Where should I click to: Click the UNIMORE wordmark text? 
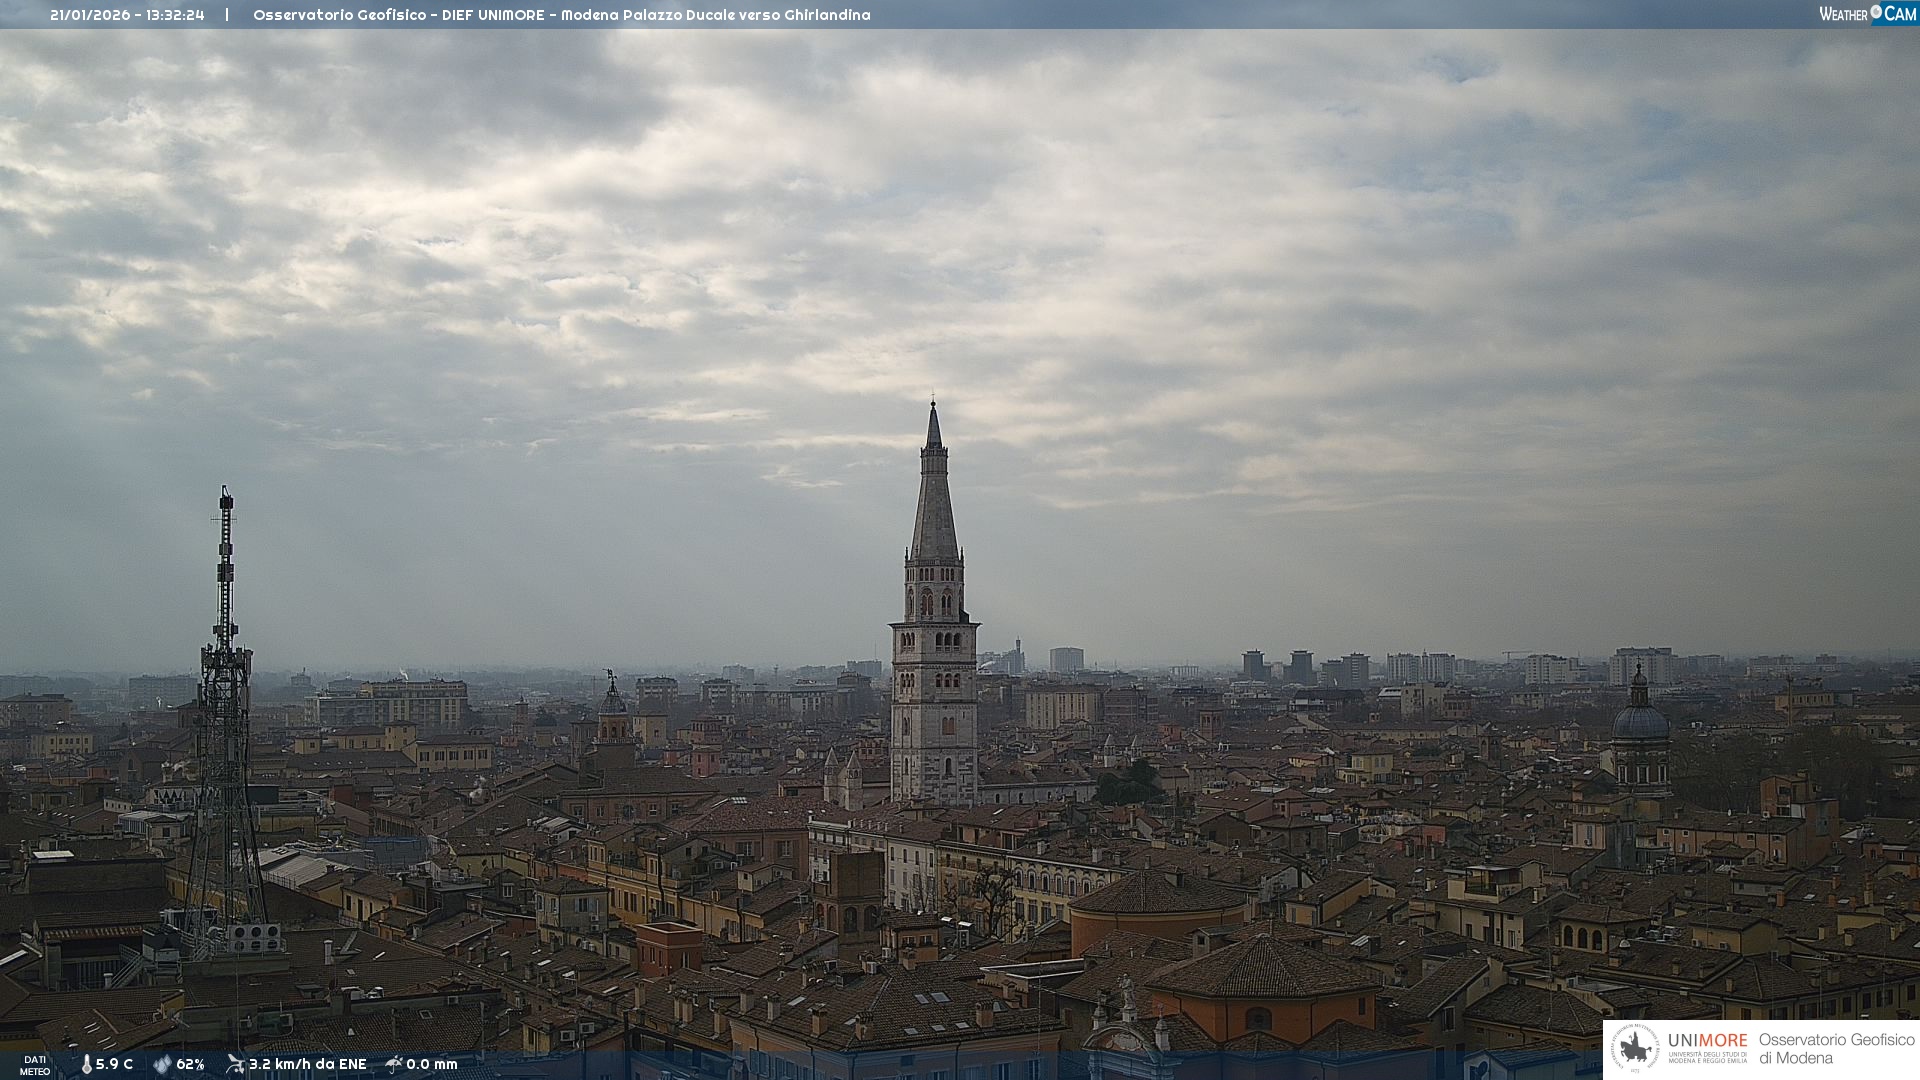pyautogui.click(x=1707, y=1040)
